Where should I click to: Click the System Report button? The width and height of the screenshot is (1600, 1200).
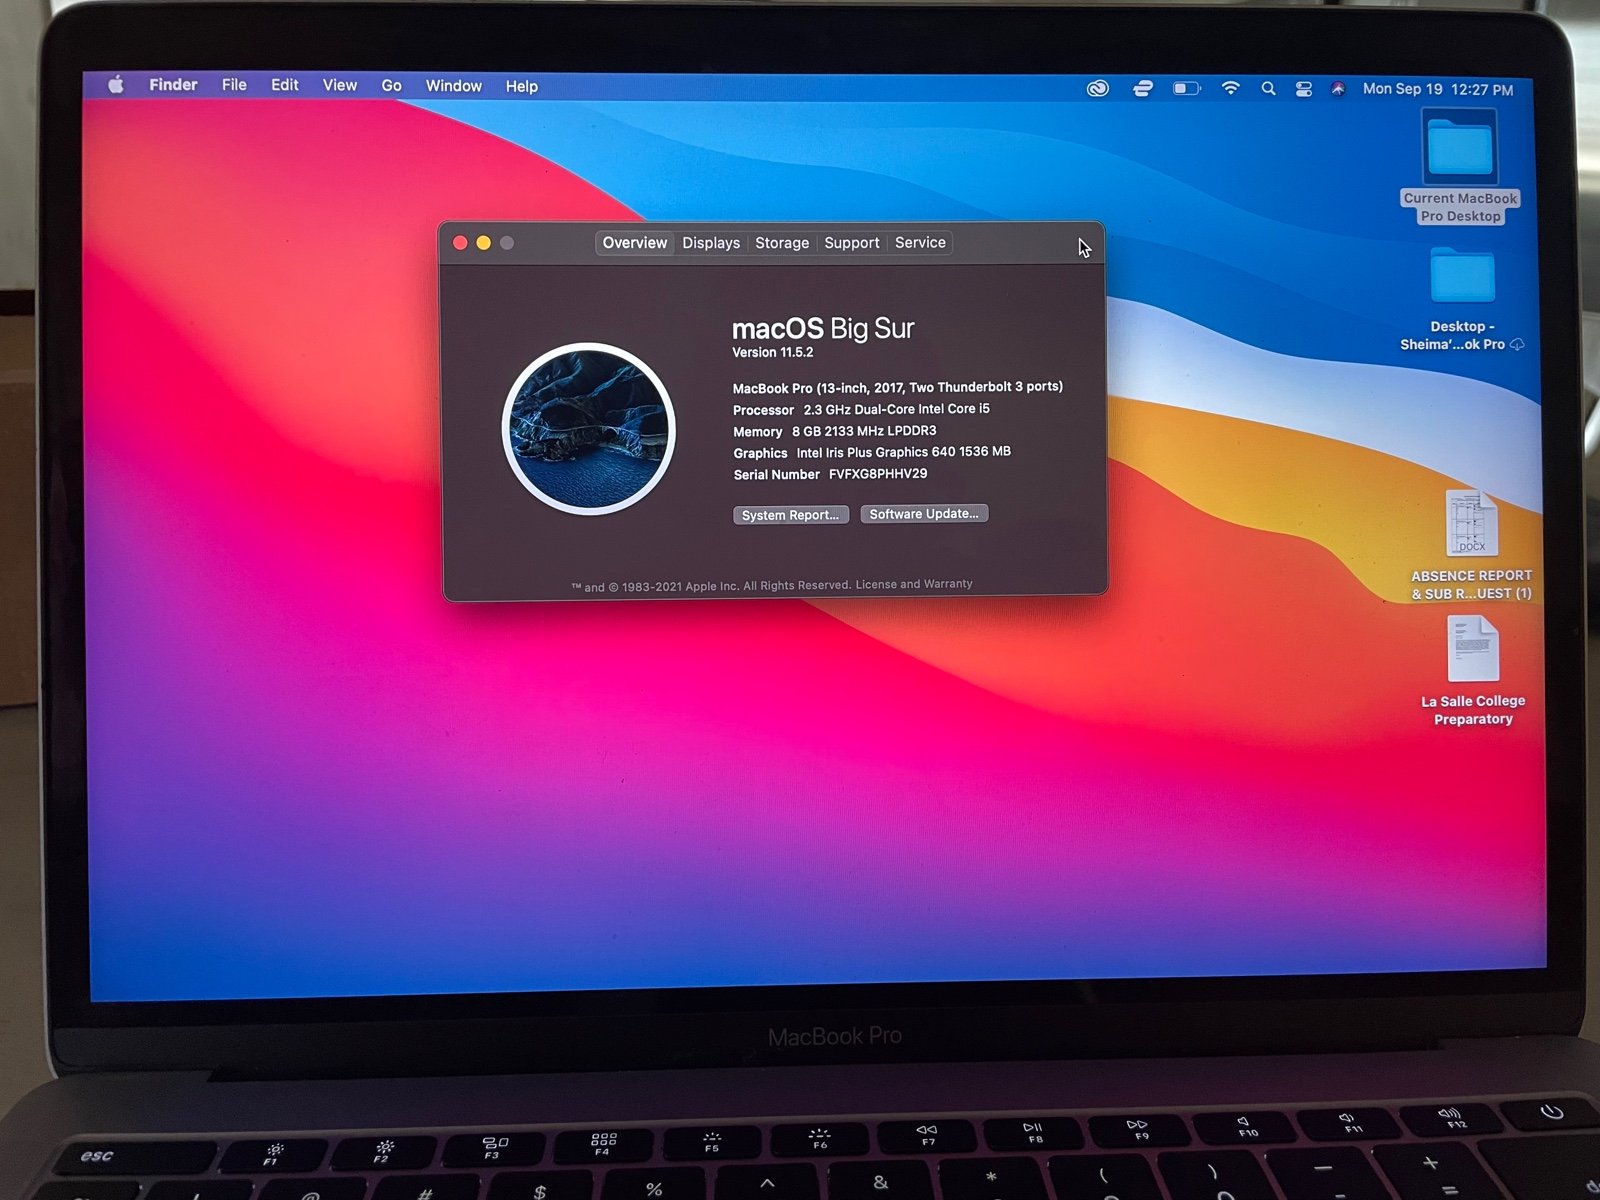tap(790, 515)
